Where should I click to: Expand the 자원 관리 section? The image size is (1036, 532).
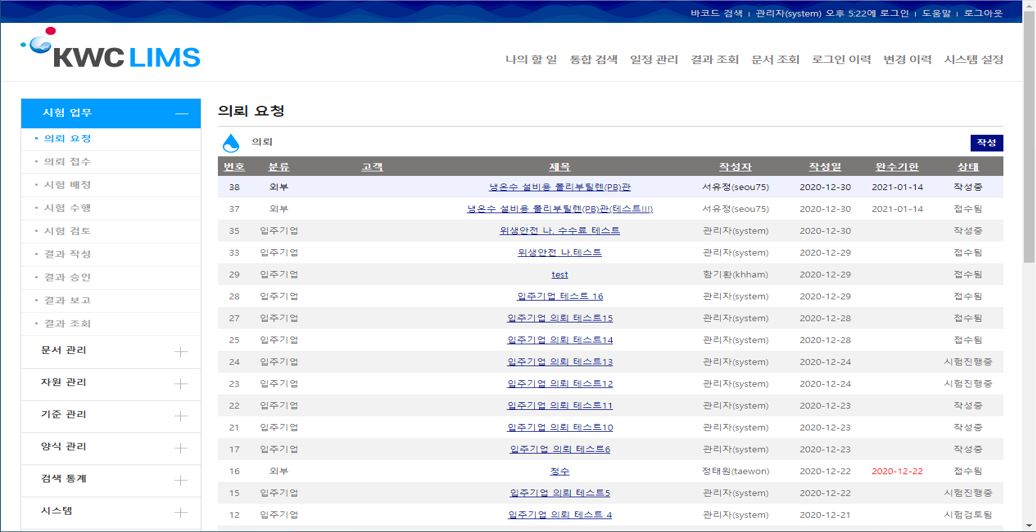click(x=181, y=384)
